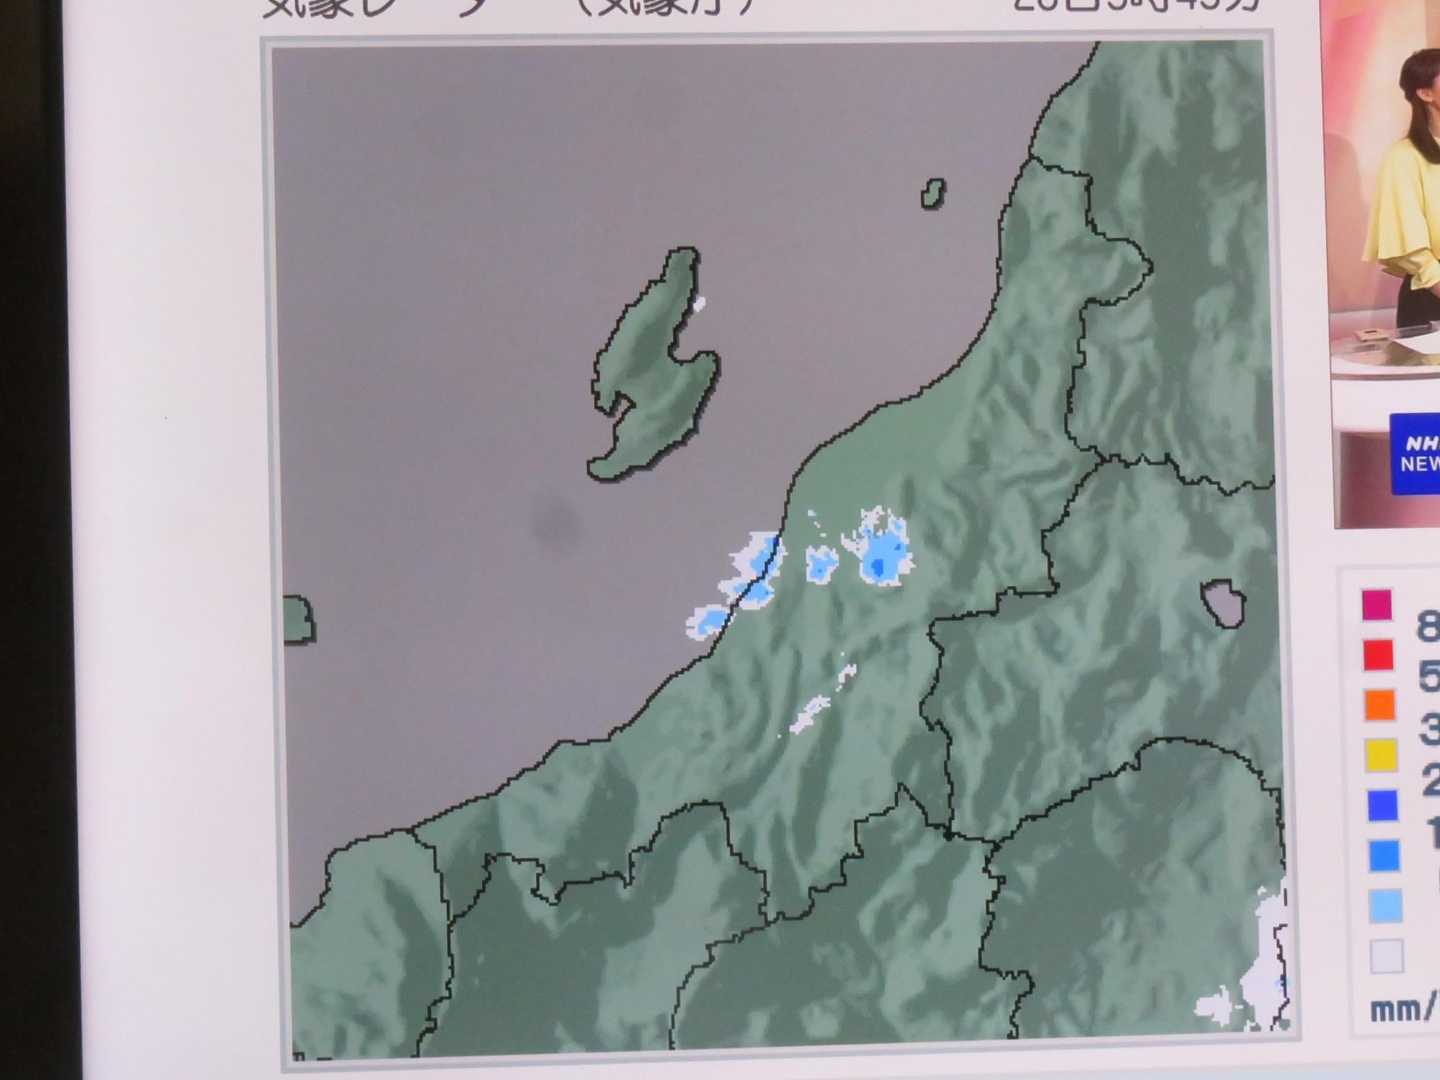Click the pale gray legend swatch at the bottom

point(1386,956)
